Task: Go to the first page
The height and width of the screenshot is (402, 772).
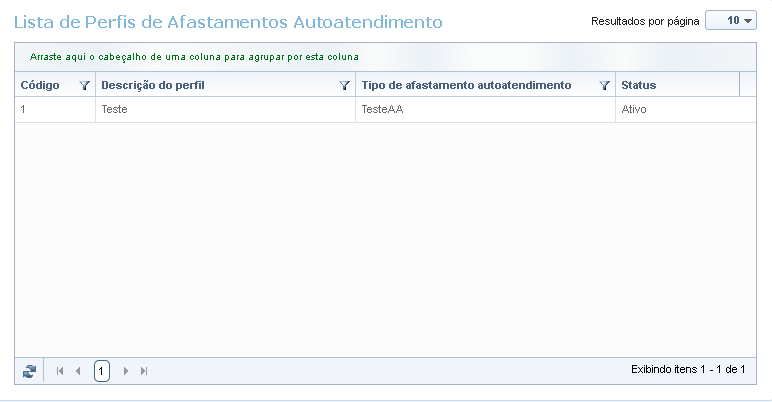Action: pos(60,371)
